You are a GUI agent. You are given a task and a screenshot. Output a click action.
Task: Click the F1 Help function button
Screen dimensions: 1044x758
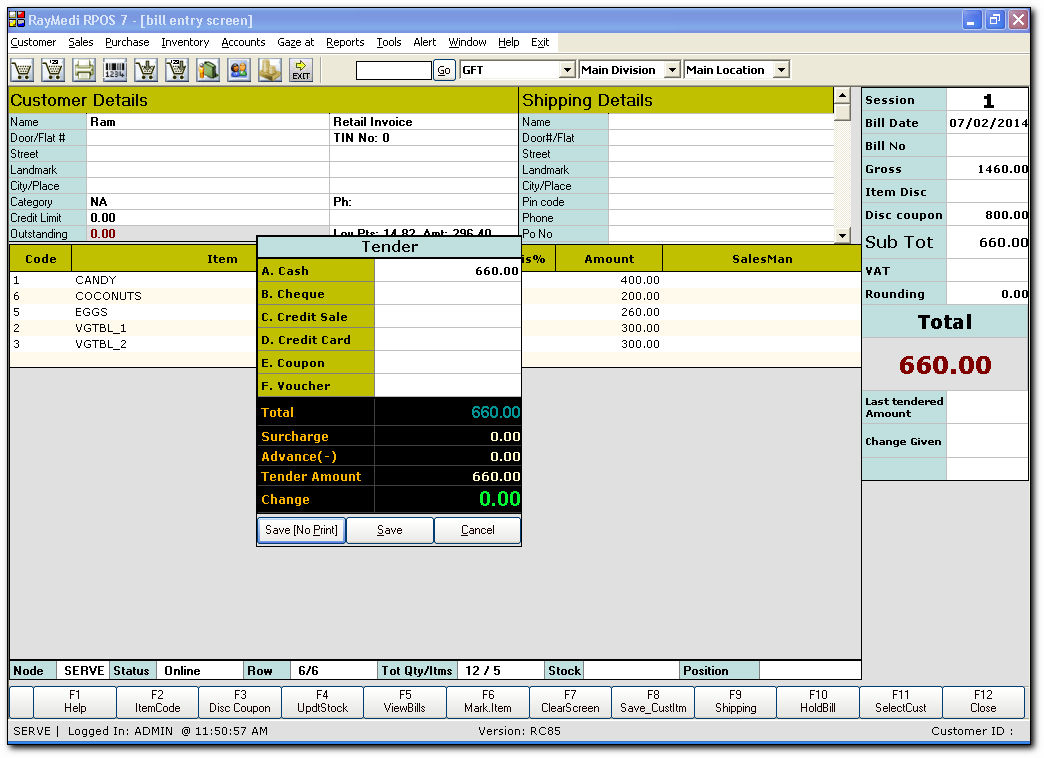point(75,702)
